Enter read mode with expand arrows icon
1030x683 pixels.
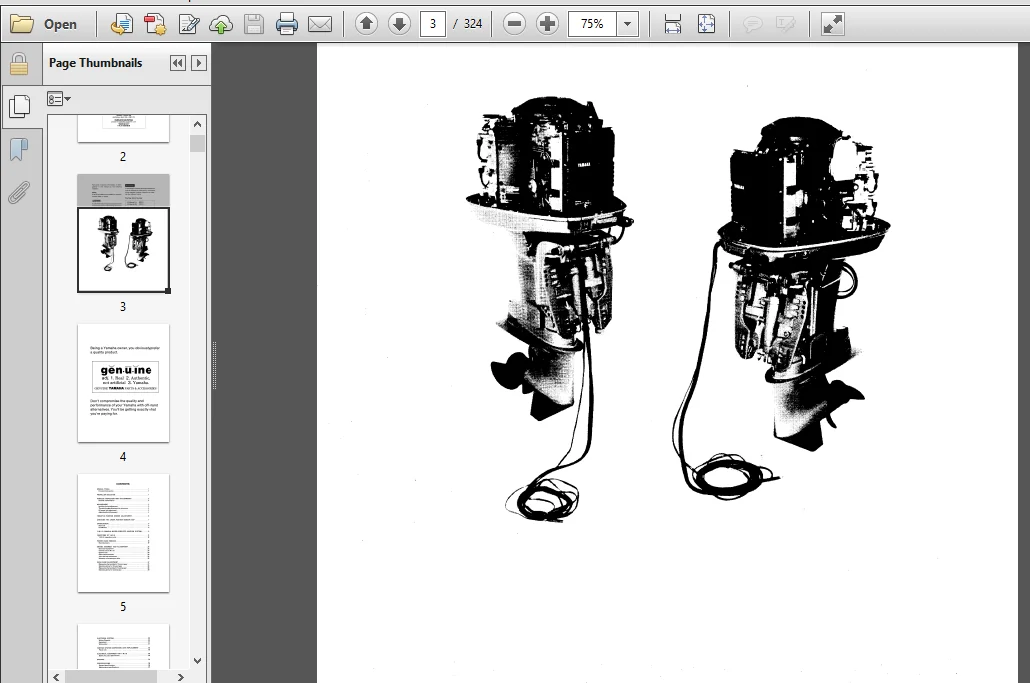pos(832,24)
